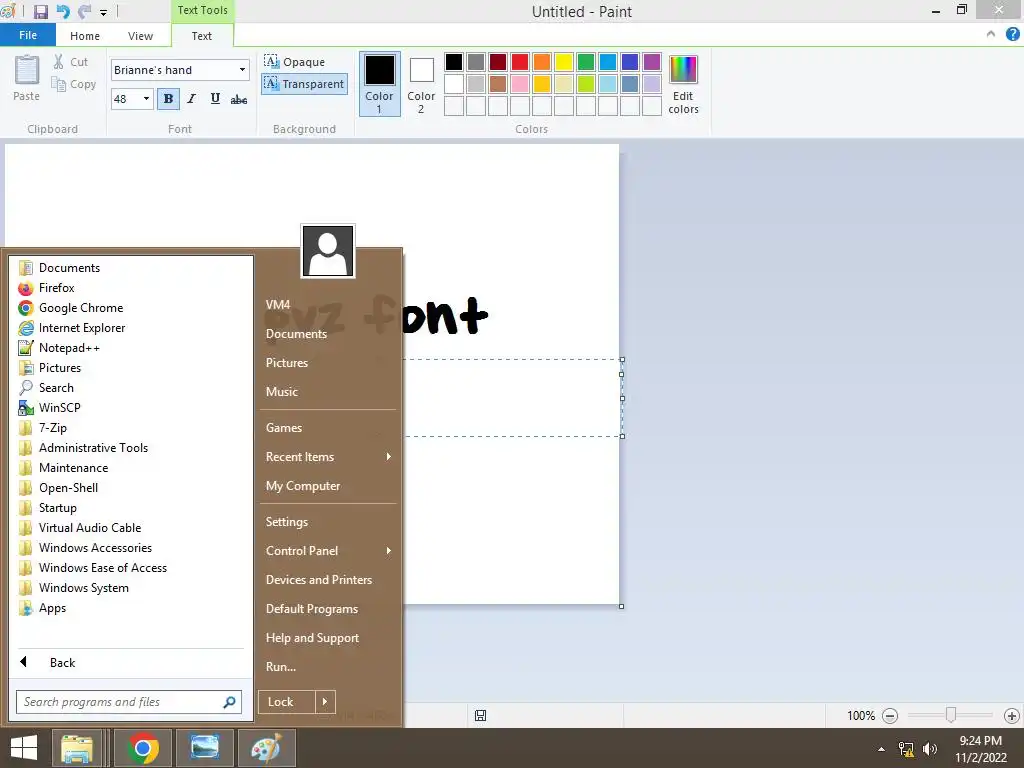The width and height of the screenshot is (1024, 768).
Task: Open the Edit colors dialog
Action: coord(683,84)
